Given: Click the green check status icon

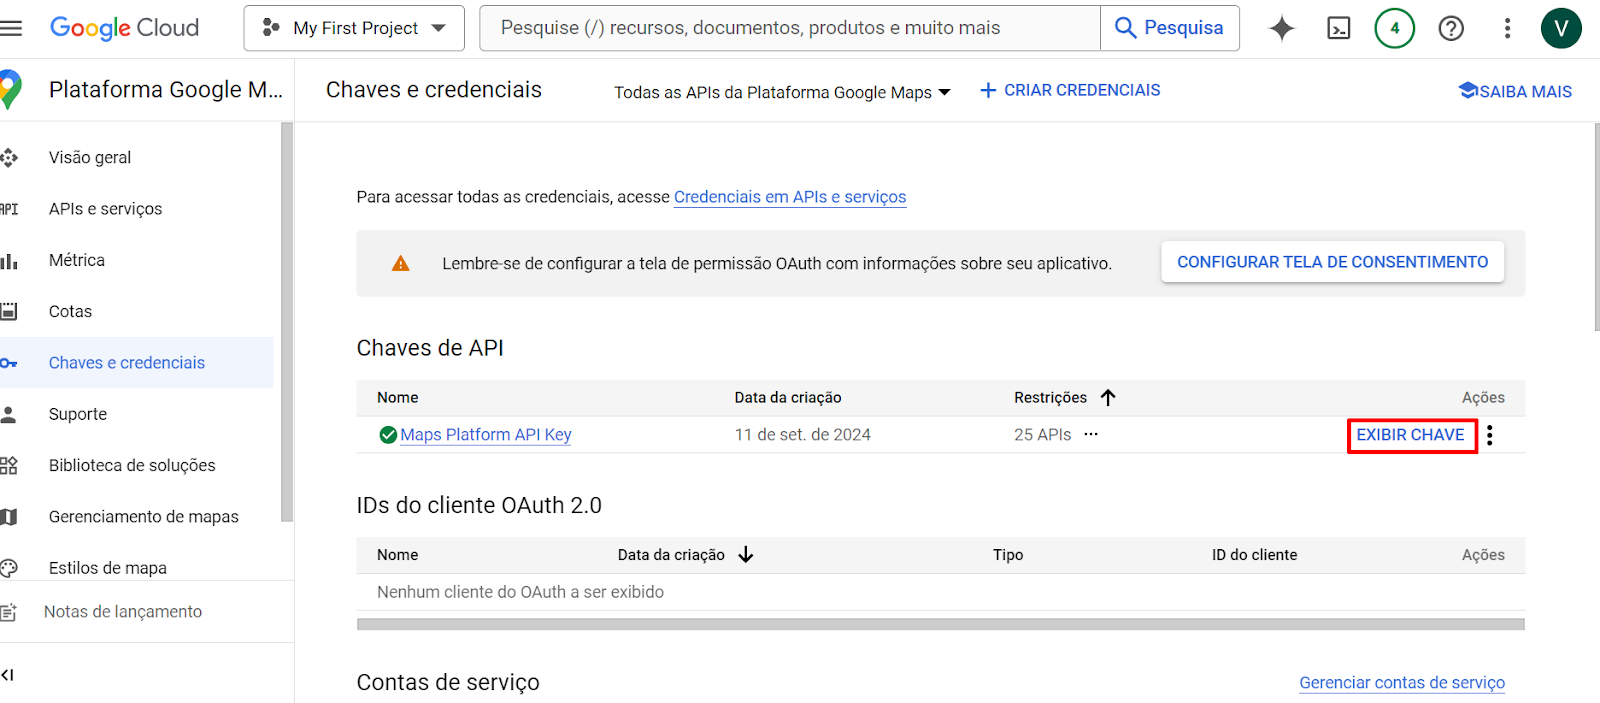Looking at the screenshot, I should (388, 435).
